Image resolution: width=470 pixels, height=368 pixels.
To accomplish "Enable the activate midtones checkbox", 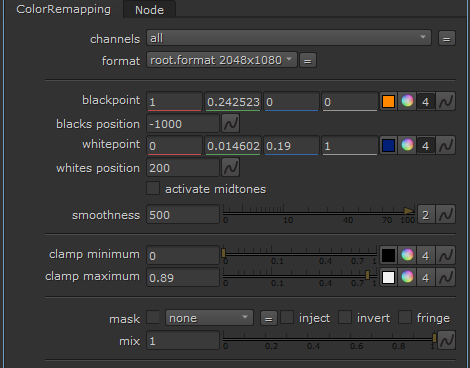I will (x=153, y=188).
